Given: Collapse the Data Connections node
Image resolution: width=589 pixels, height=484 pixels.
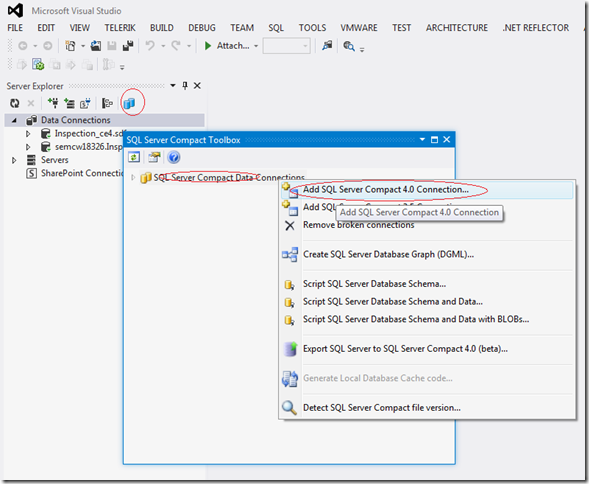Looking at the screenshot, I should (14, 120).
